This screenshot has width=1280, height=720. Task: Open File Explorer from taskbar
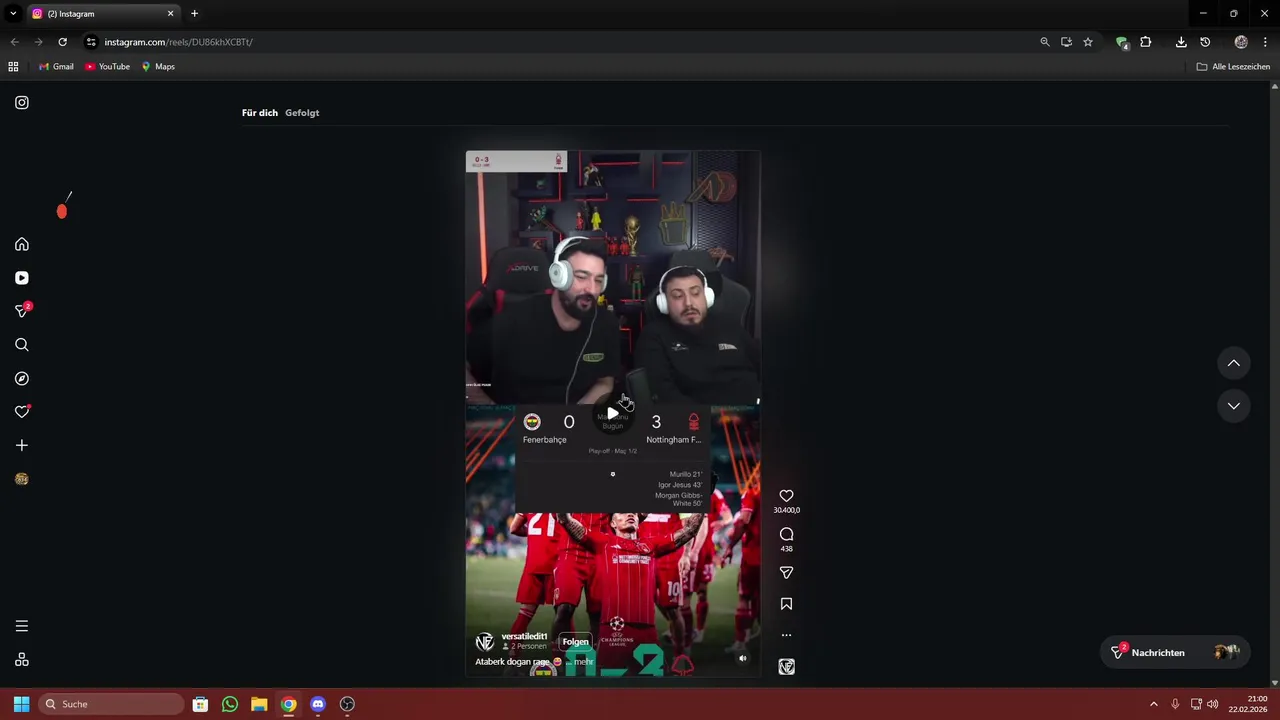tap(259, 704)
